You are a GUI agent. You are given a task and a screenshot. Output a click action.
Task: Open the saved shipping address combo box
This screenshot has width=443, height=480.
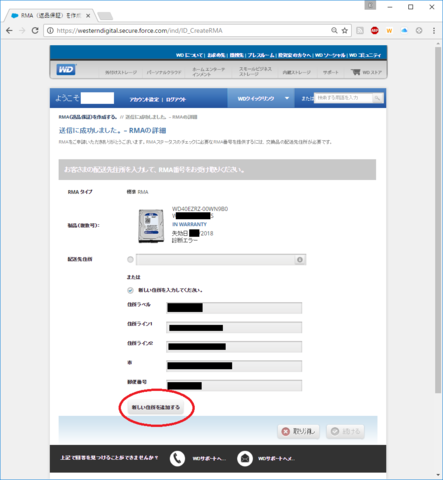tap(221, 260)
